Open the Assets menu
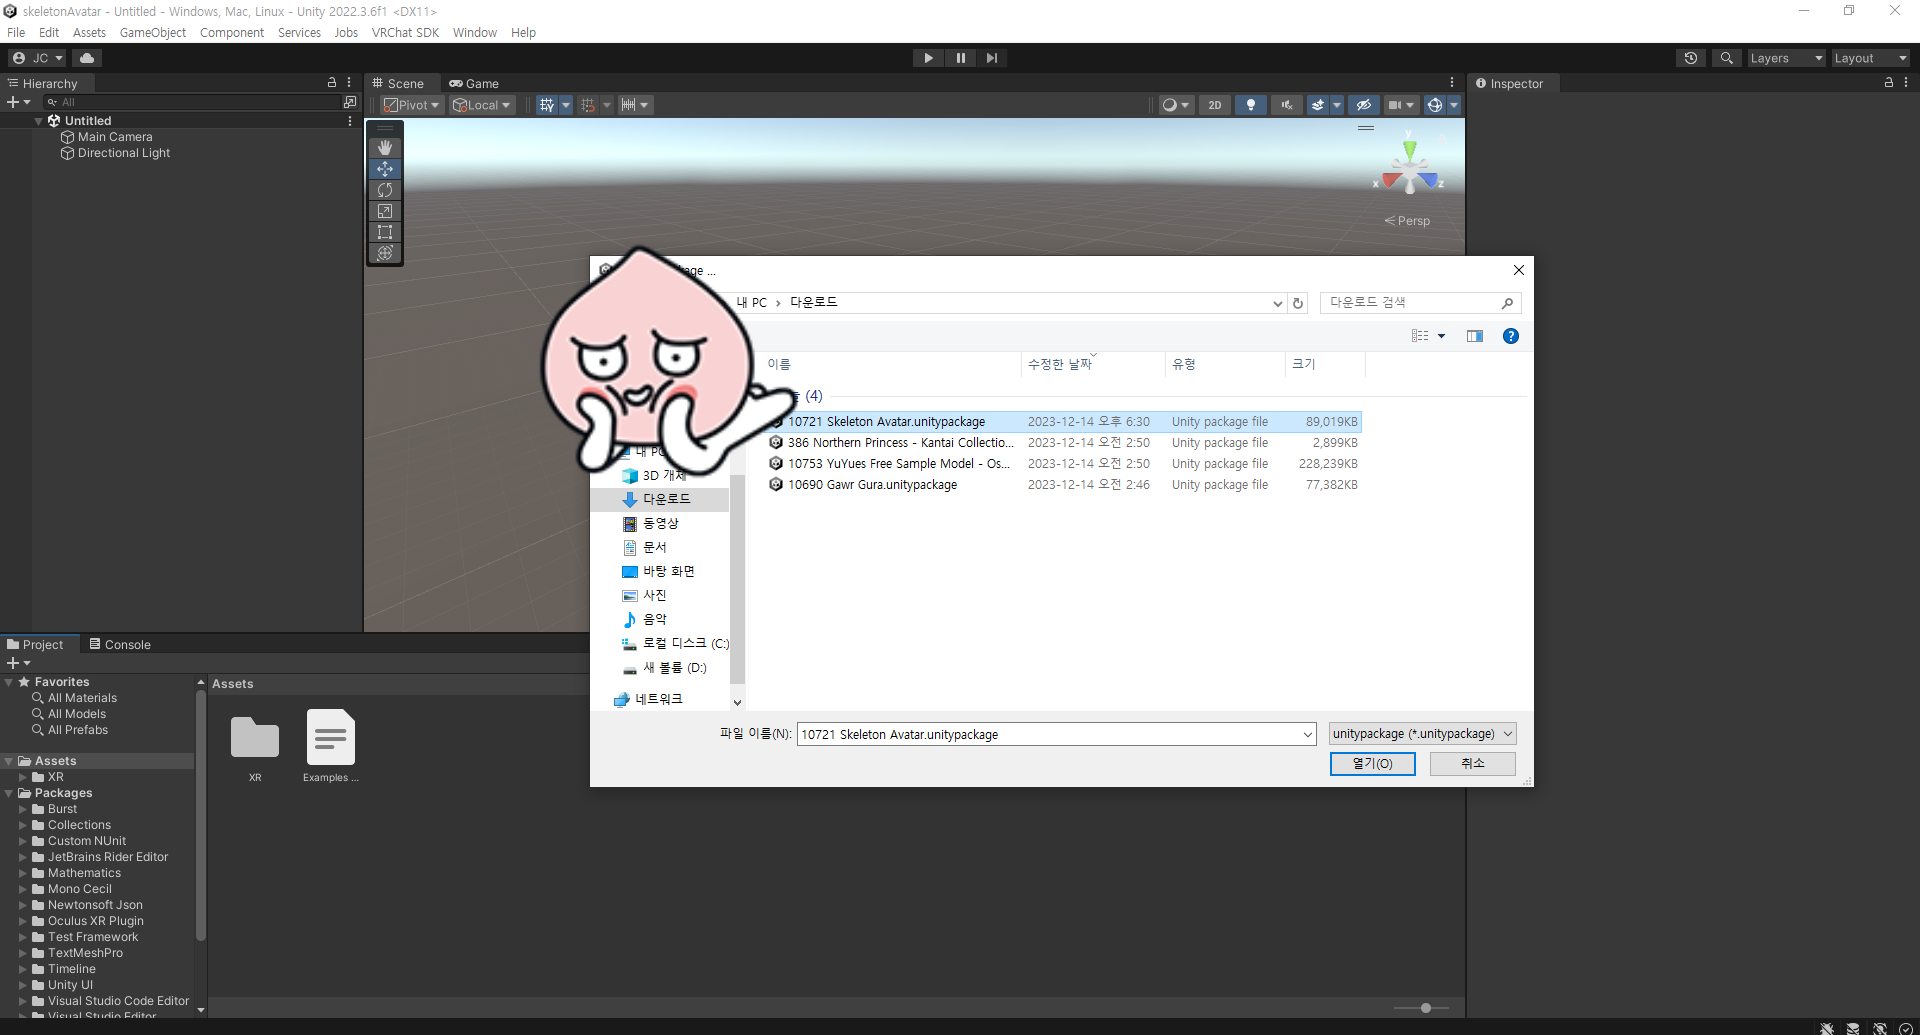1920x1035 pixels. [x=89, y=32]
